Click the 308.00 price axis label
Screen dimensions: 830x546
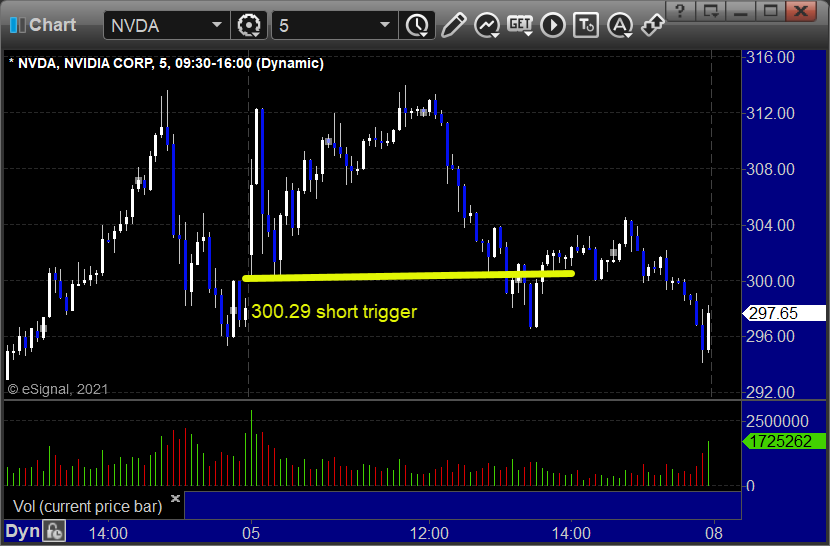pyautogui.click(x=770, y=169)
